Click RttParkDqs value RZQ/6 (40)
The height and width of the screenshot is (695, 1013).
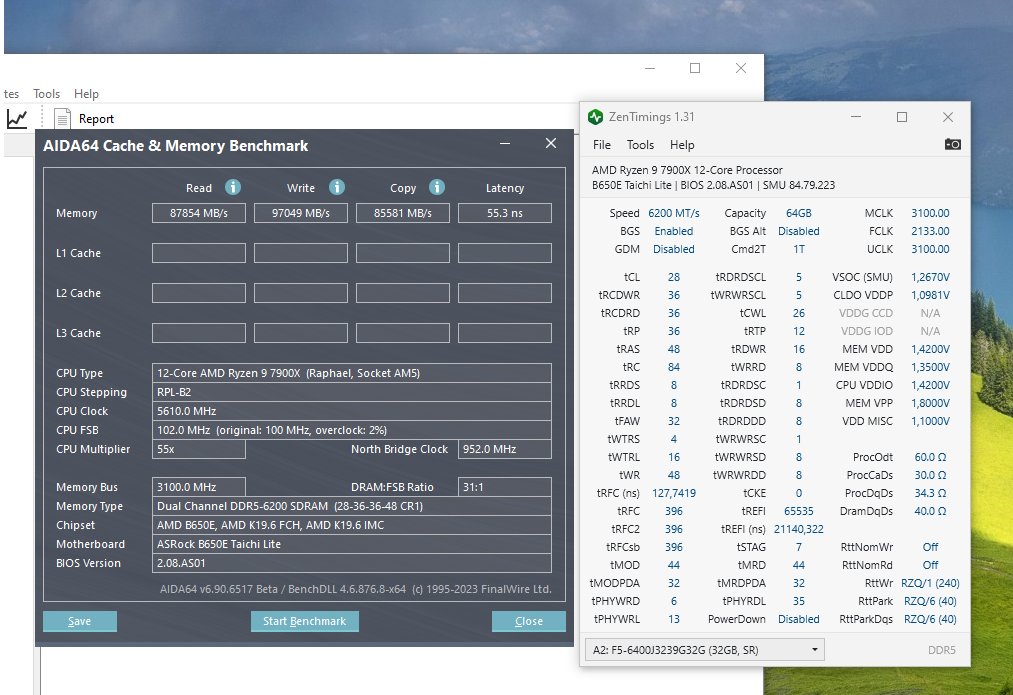930,619
